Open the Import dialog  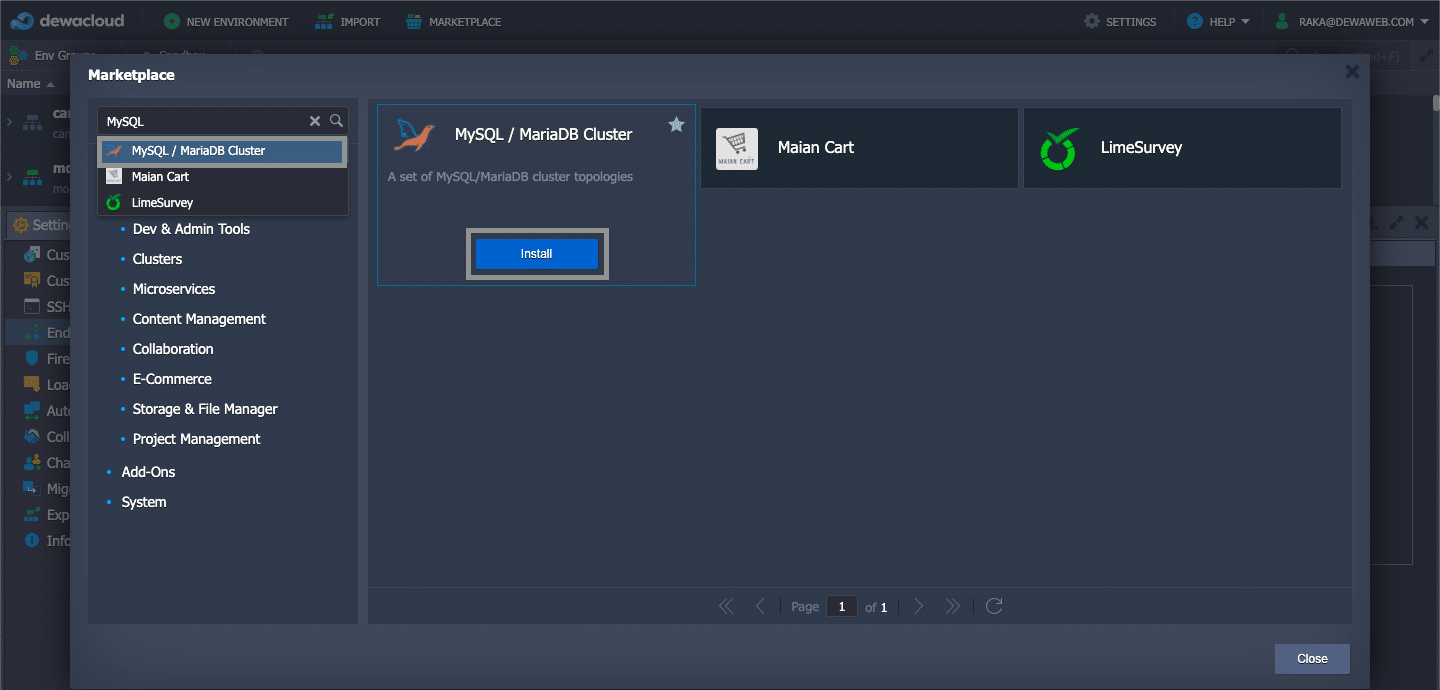coord(347,21)
